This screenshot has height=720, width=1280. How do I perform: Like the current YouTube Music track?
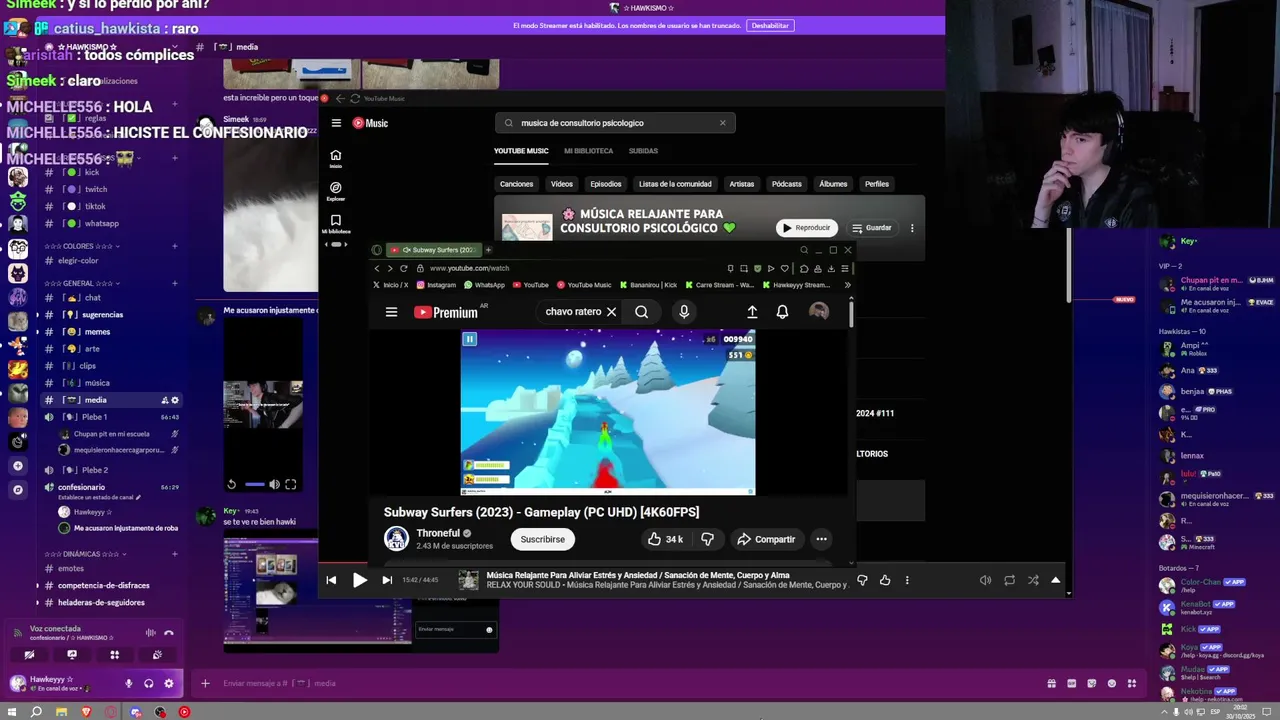tap(885, 580)
